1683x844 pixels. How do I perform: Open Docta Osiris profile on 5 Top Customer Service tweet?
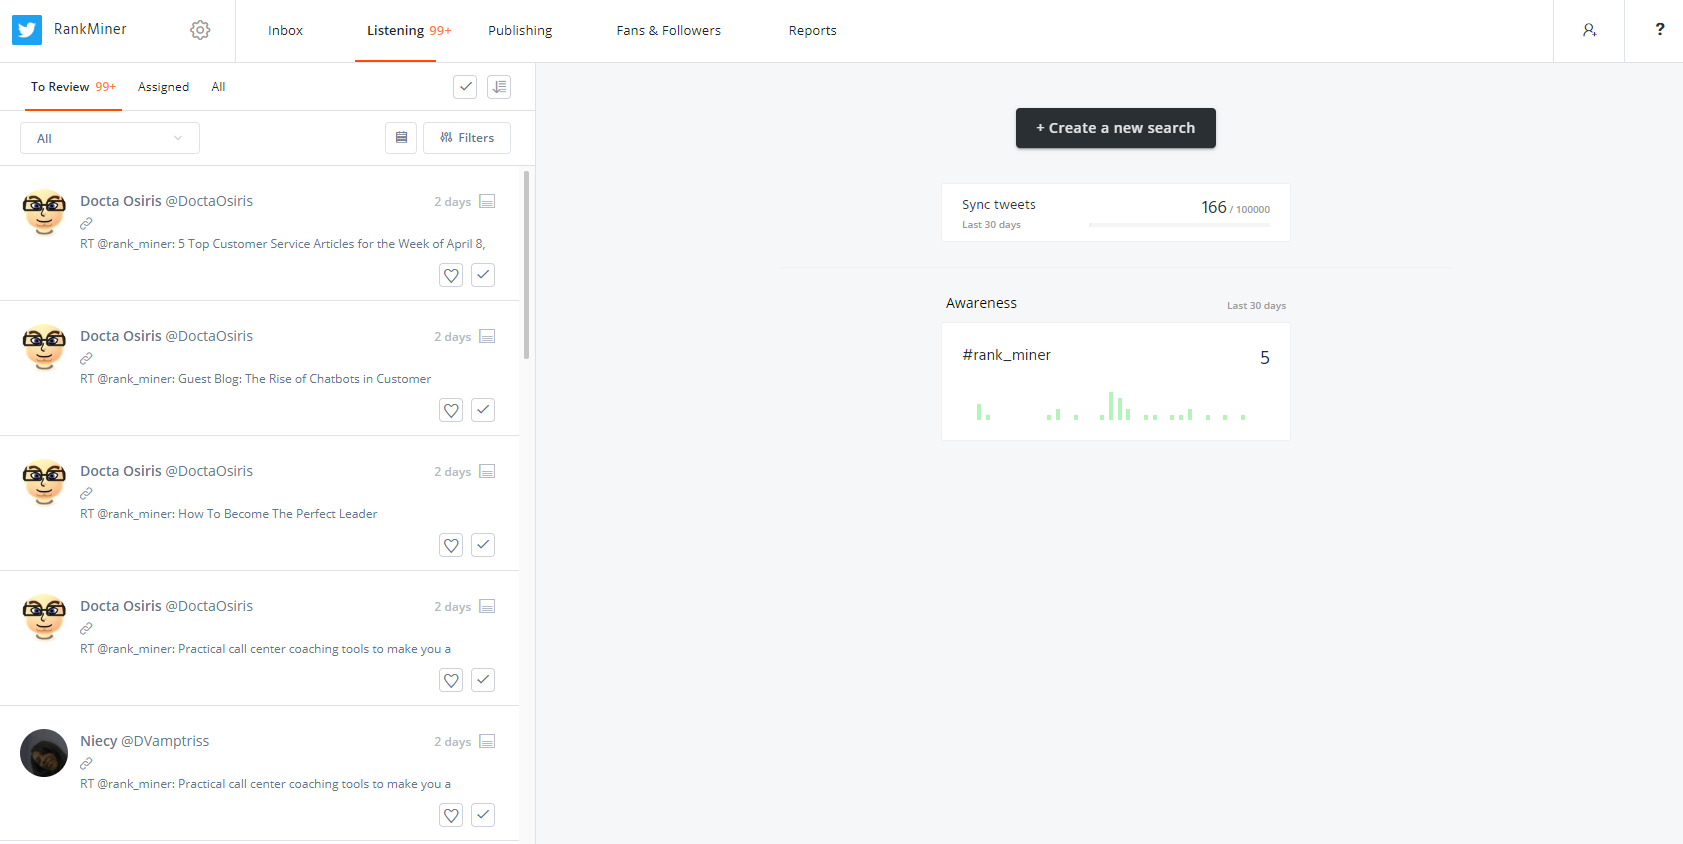(166, 201)
